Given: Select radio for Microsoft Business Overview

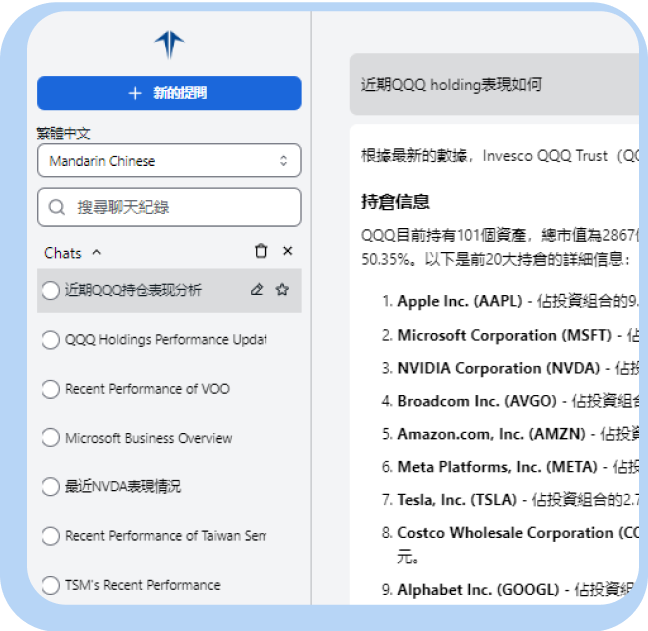Looking at the screenshot, I should [50, 438].
